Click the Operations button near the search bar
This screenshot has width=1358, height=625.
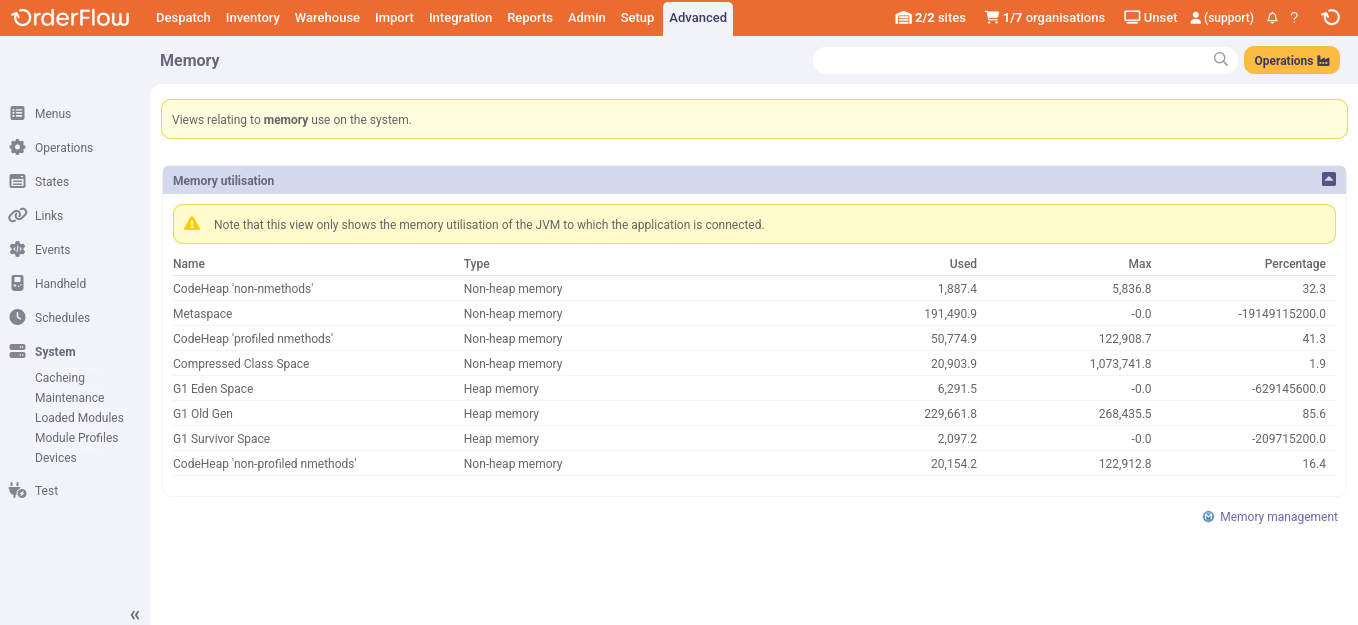pos(1291,60)
